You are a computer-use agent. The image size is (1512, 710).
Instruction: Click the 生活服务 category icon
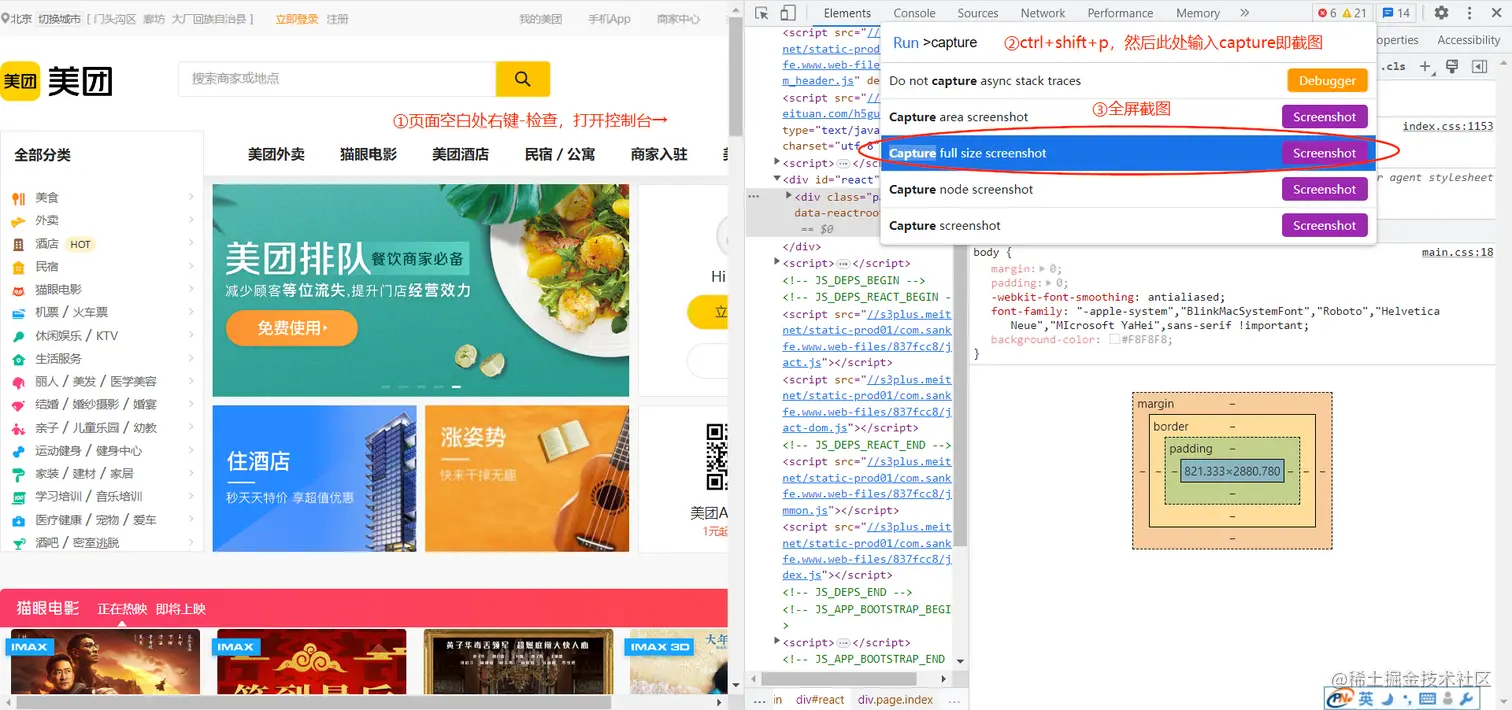tap(18, 359)
